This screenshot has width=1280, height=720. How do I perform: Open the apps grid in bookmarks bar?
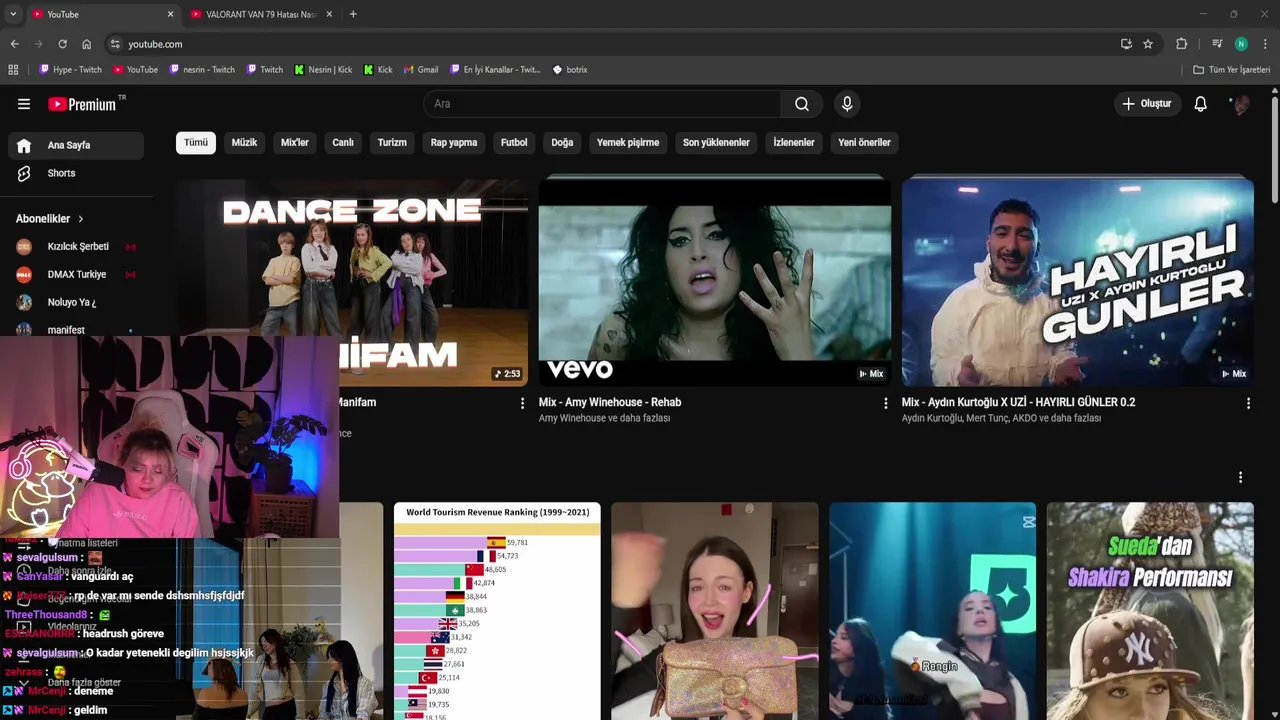pyautogui.click(x=13, y=70)
